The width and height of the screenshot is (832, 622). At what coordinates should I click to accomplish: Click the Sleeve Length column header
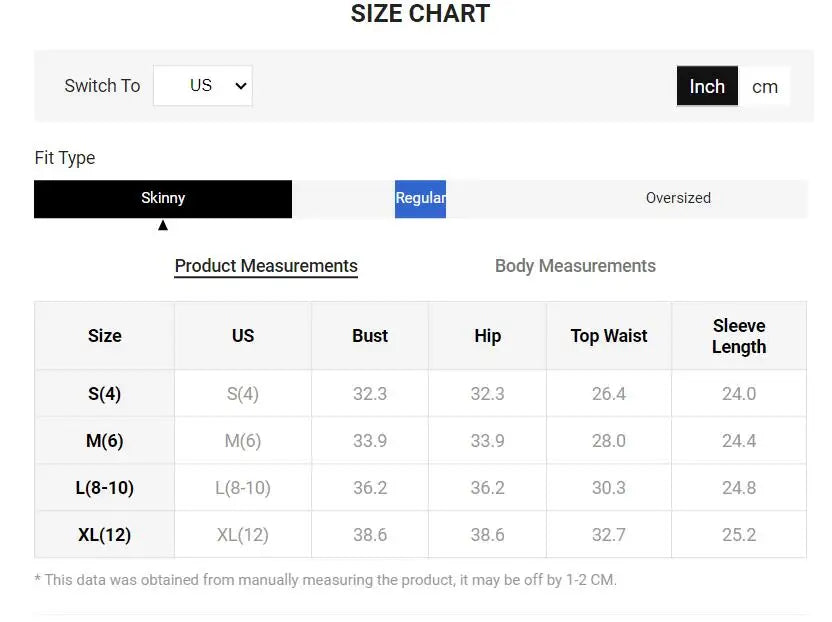739,336
